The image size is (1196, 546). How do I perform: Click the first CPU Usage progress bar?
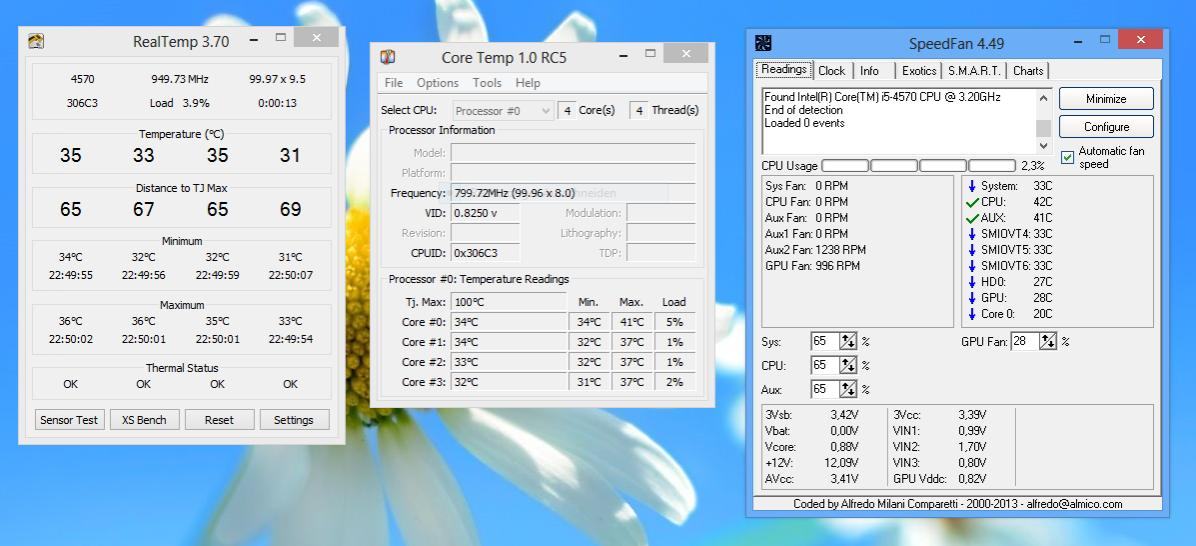[844, 165]
